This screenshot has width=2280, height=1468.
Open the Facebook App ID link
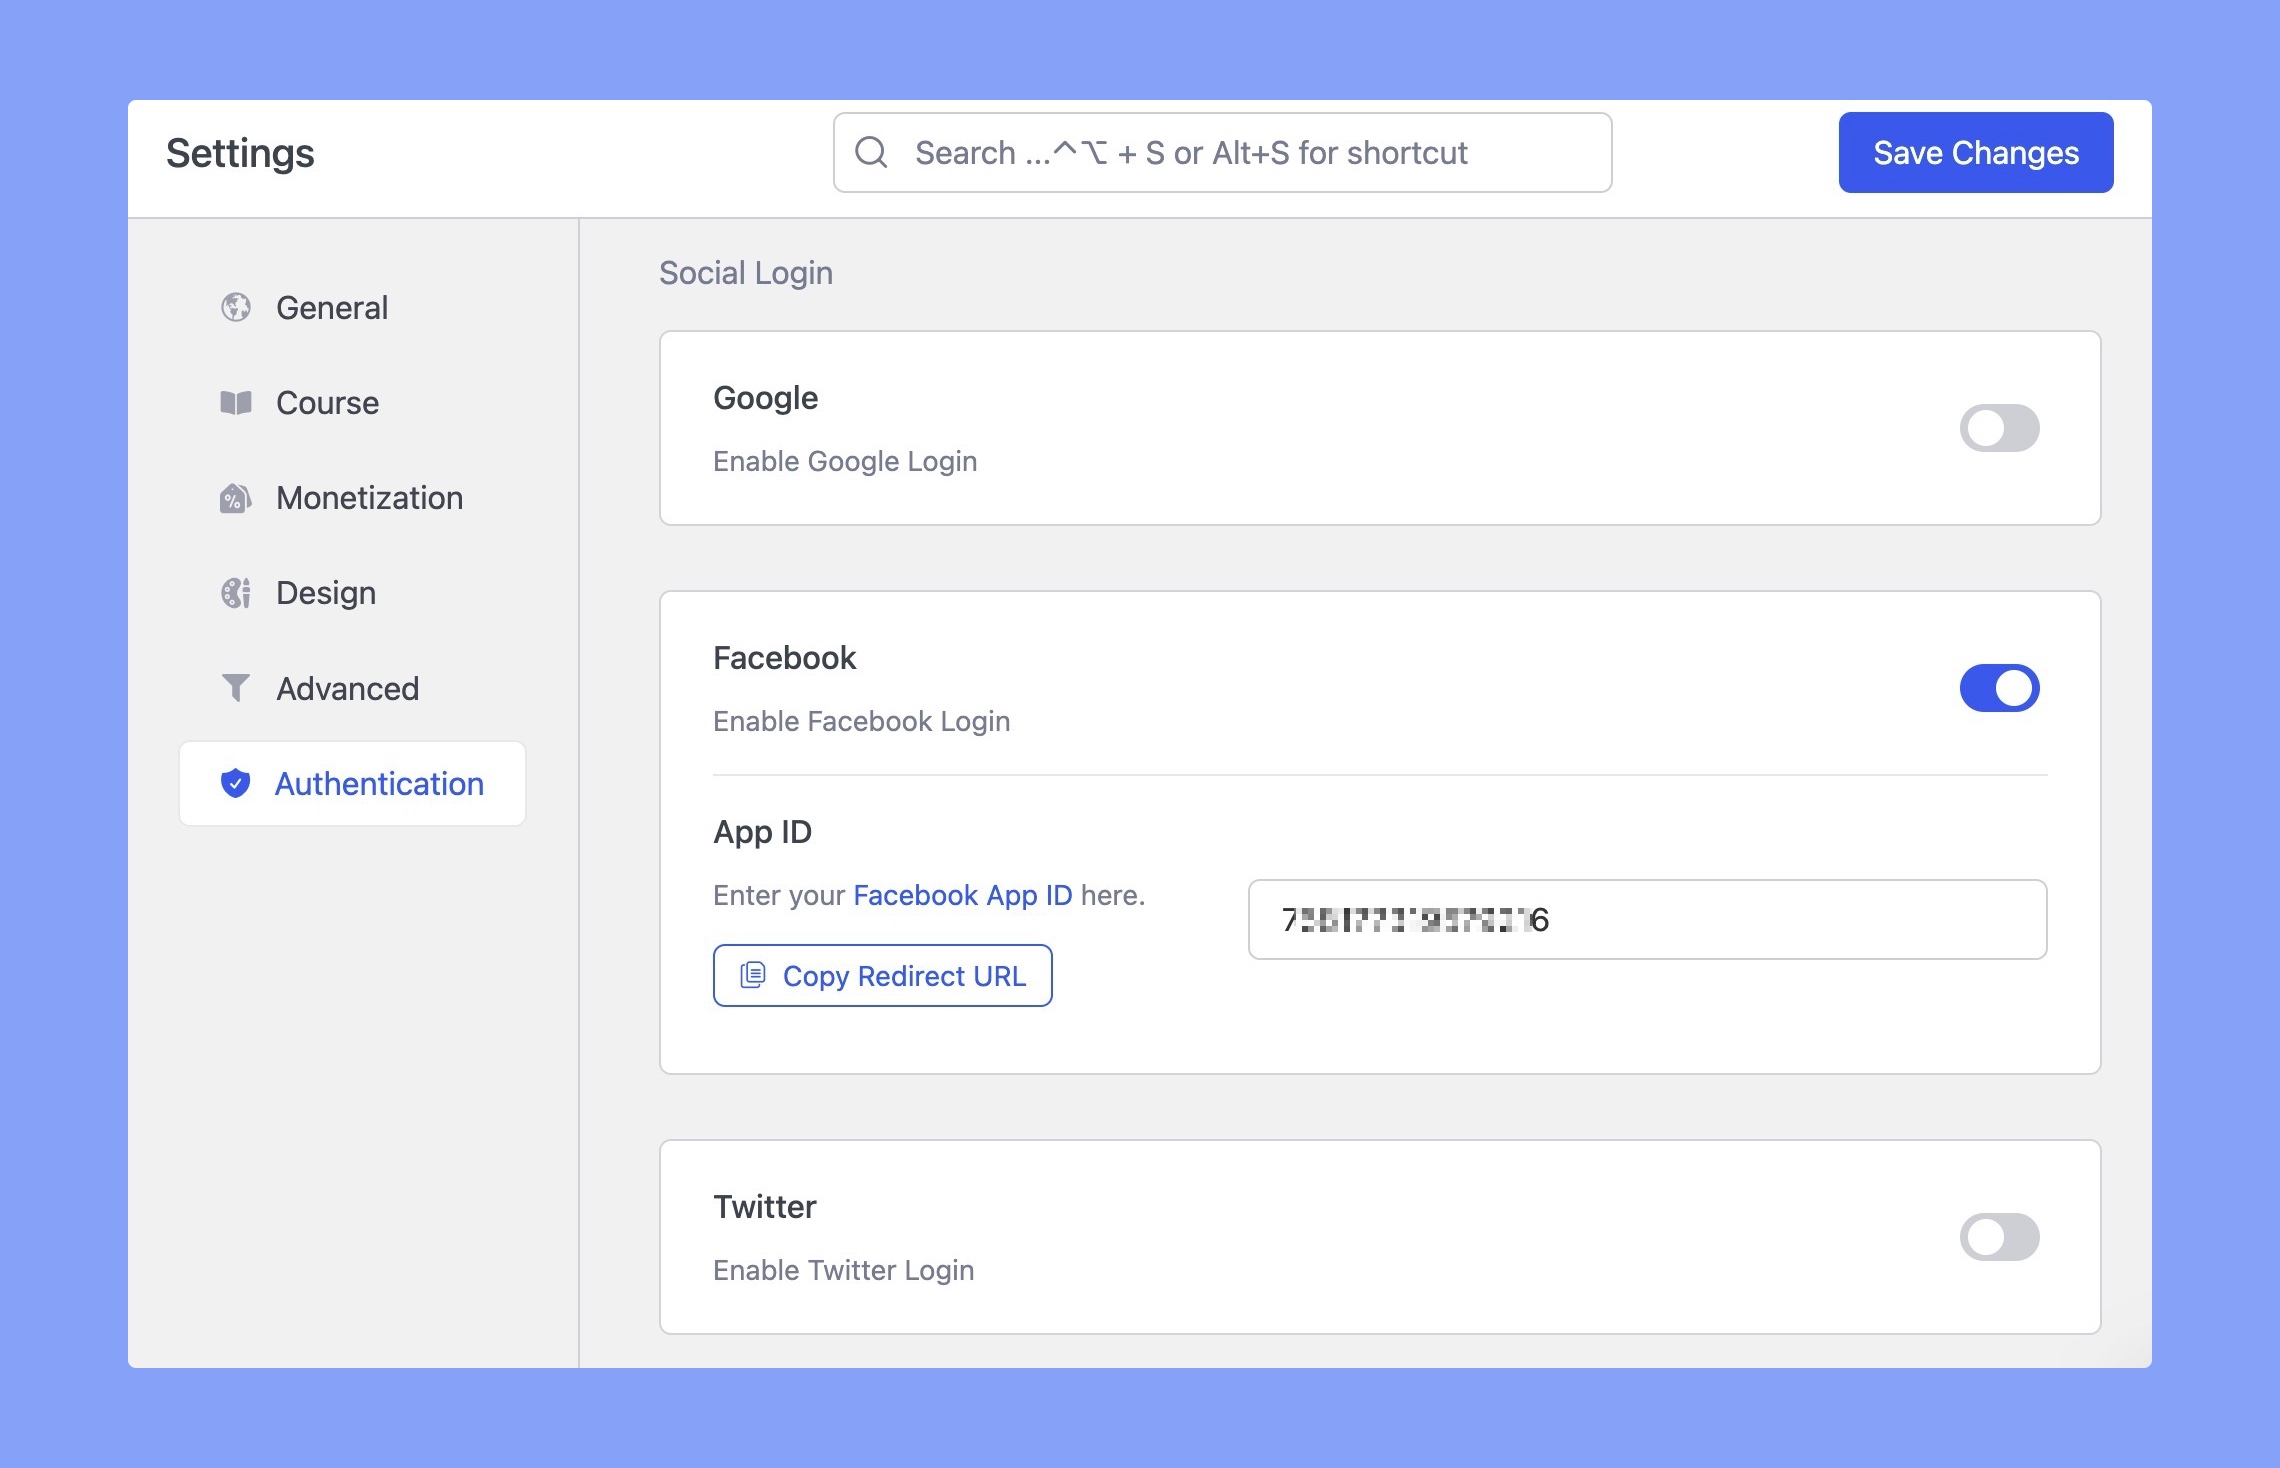pyautogui.click(x=963, y=895)
